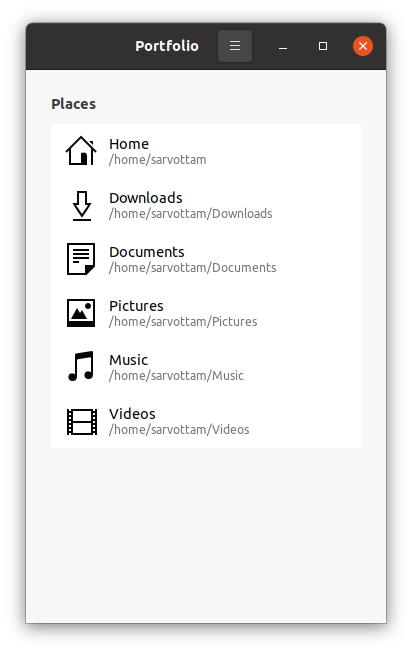Click the Pictures image icon
The height and width of the screenshot is (652, 412).
coord(81,313)
